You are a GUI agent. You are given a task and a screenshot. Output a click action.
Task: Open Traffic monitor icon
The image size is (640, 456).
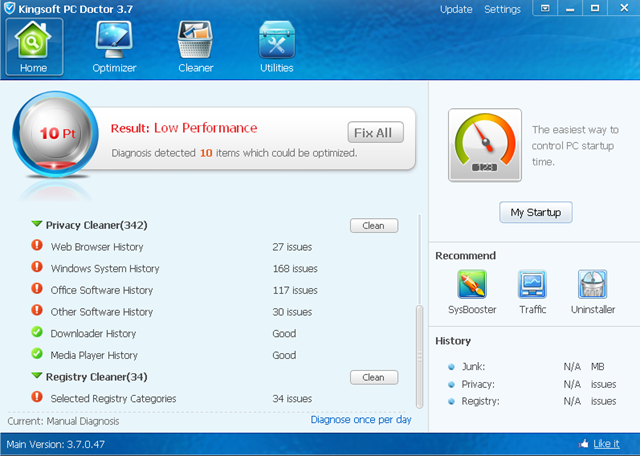[532, 284]
